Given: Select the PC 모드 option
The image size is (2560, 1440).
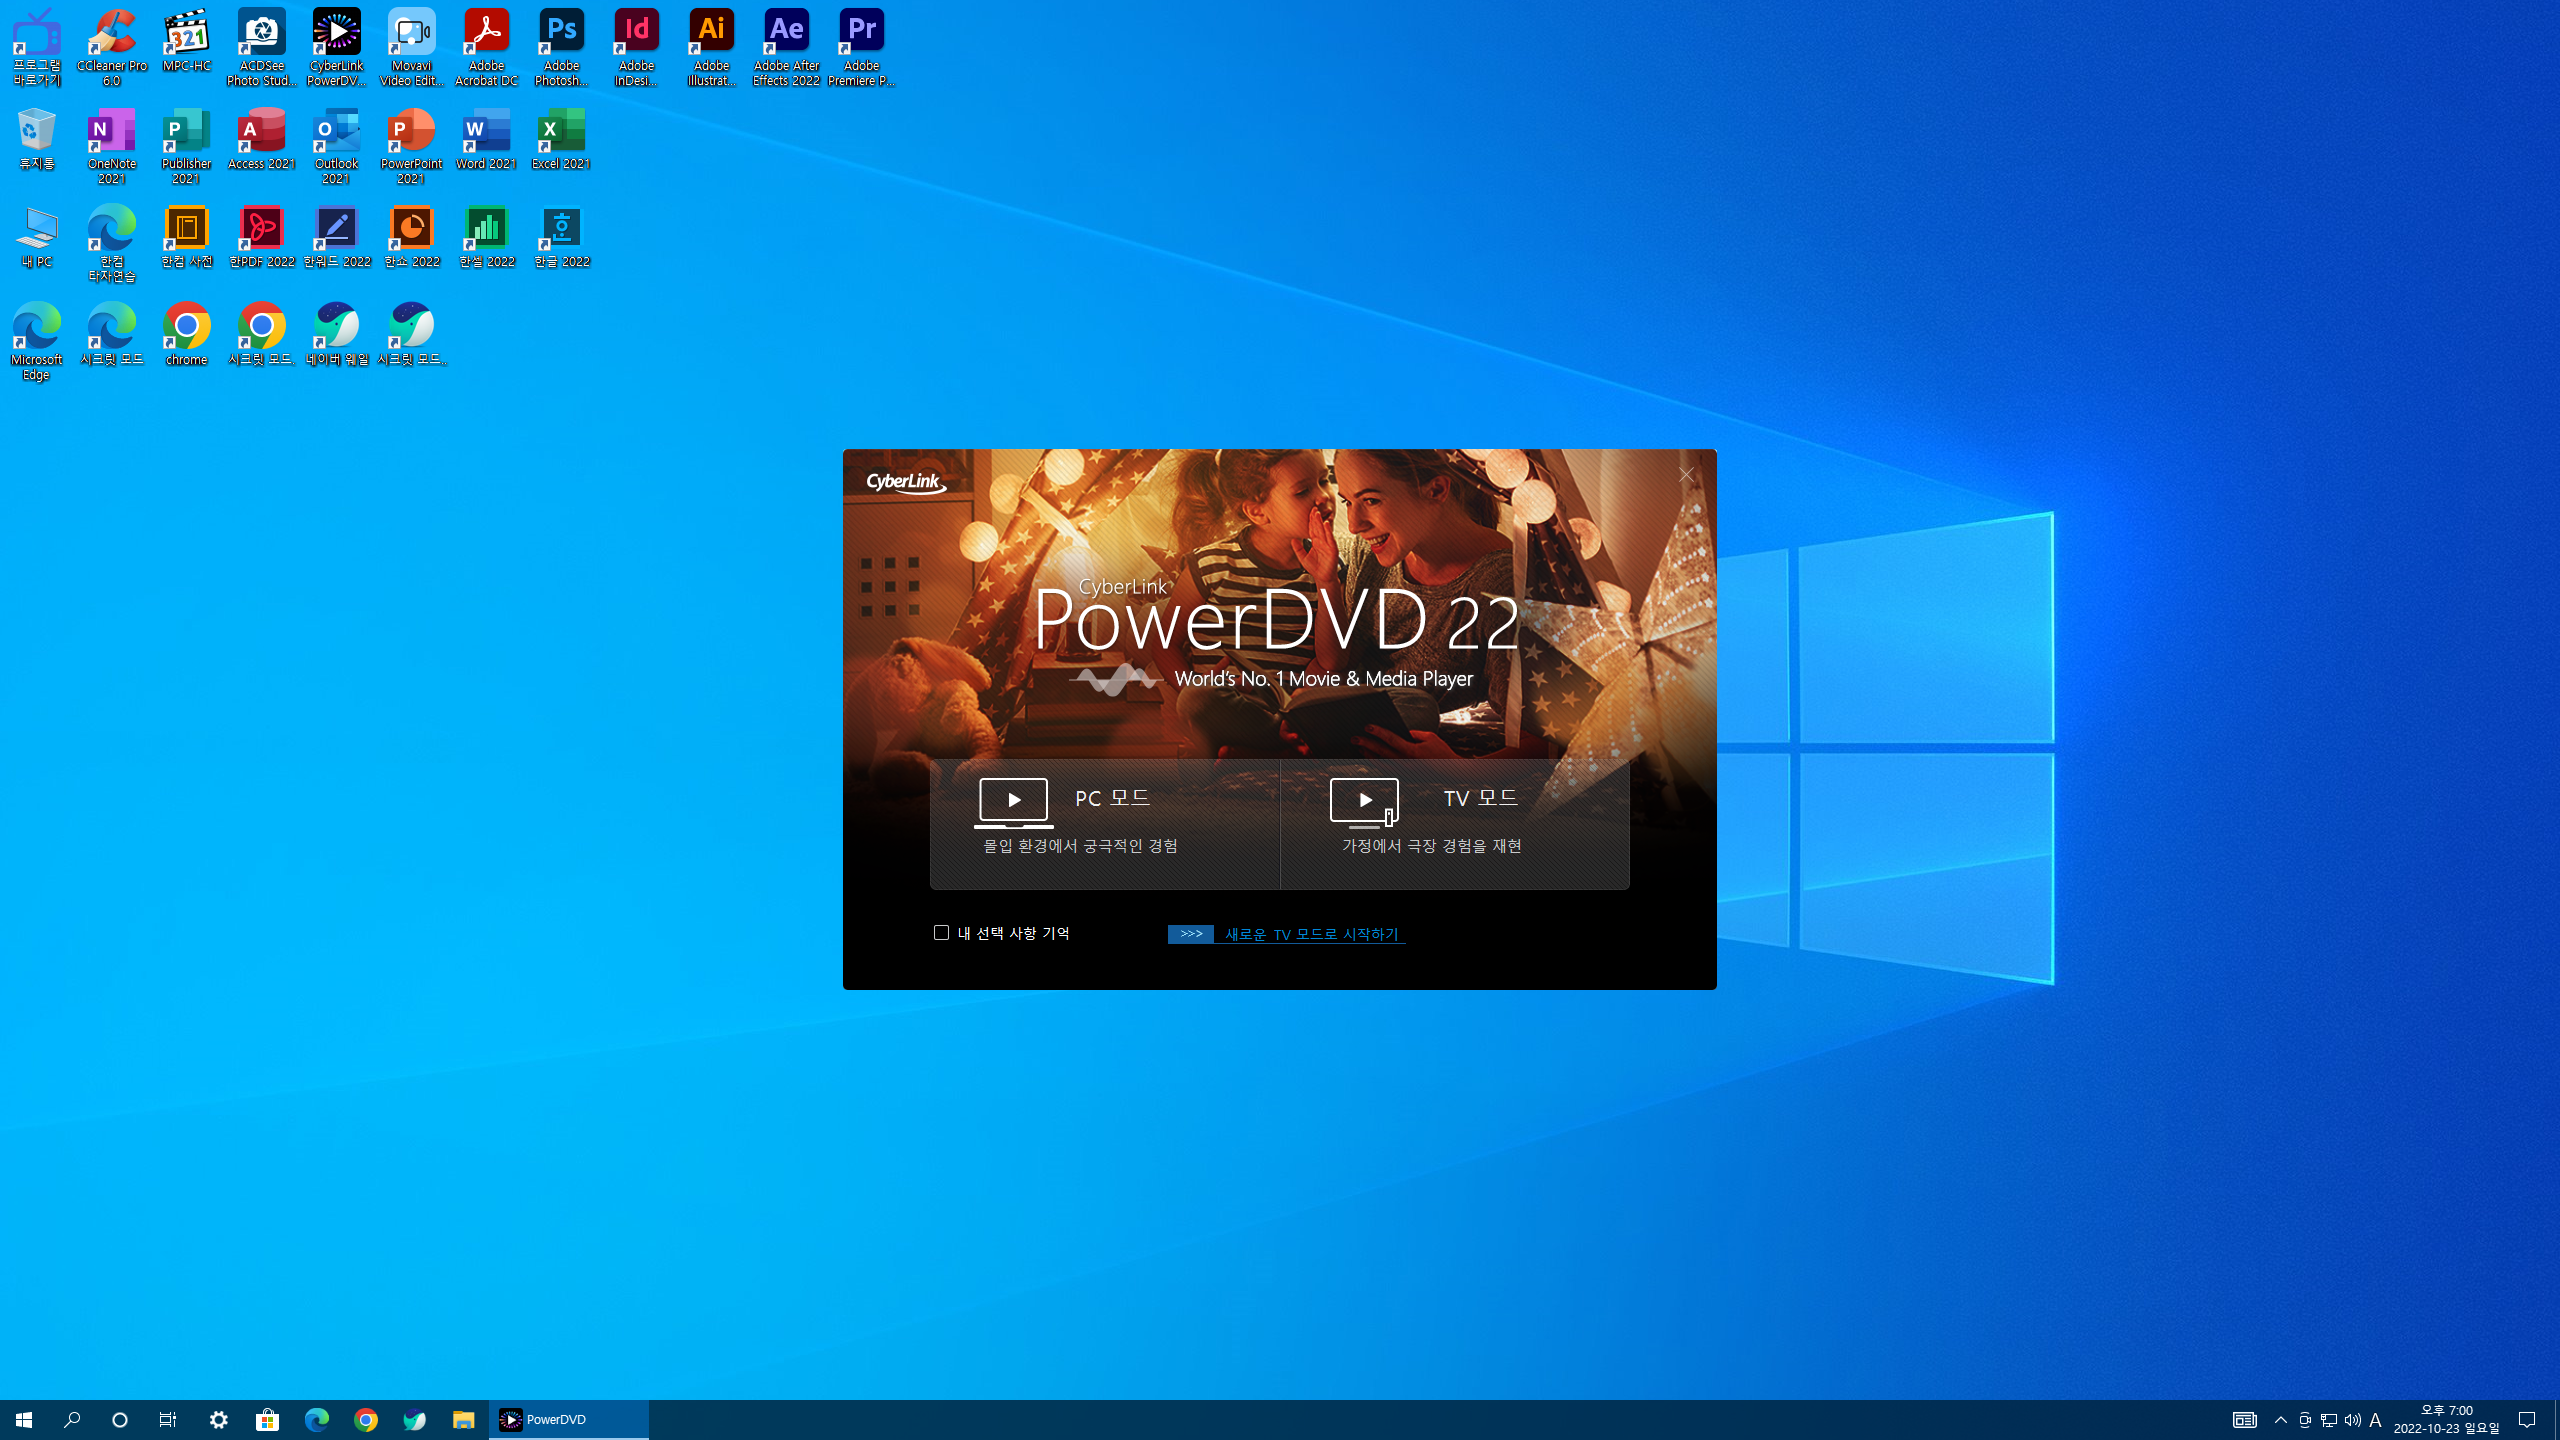Looking at the screenshot, I should (x=1104, y=822).
